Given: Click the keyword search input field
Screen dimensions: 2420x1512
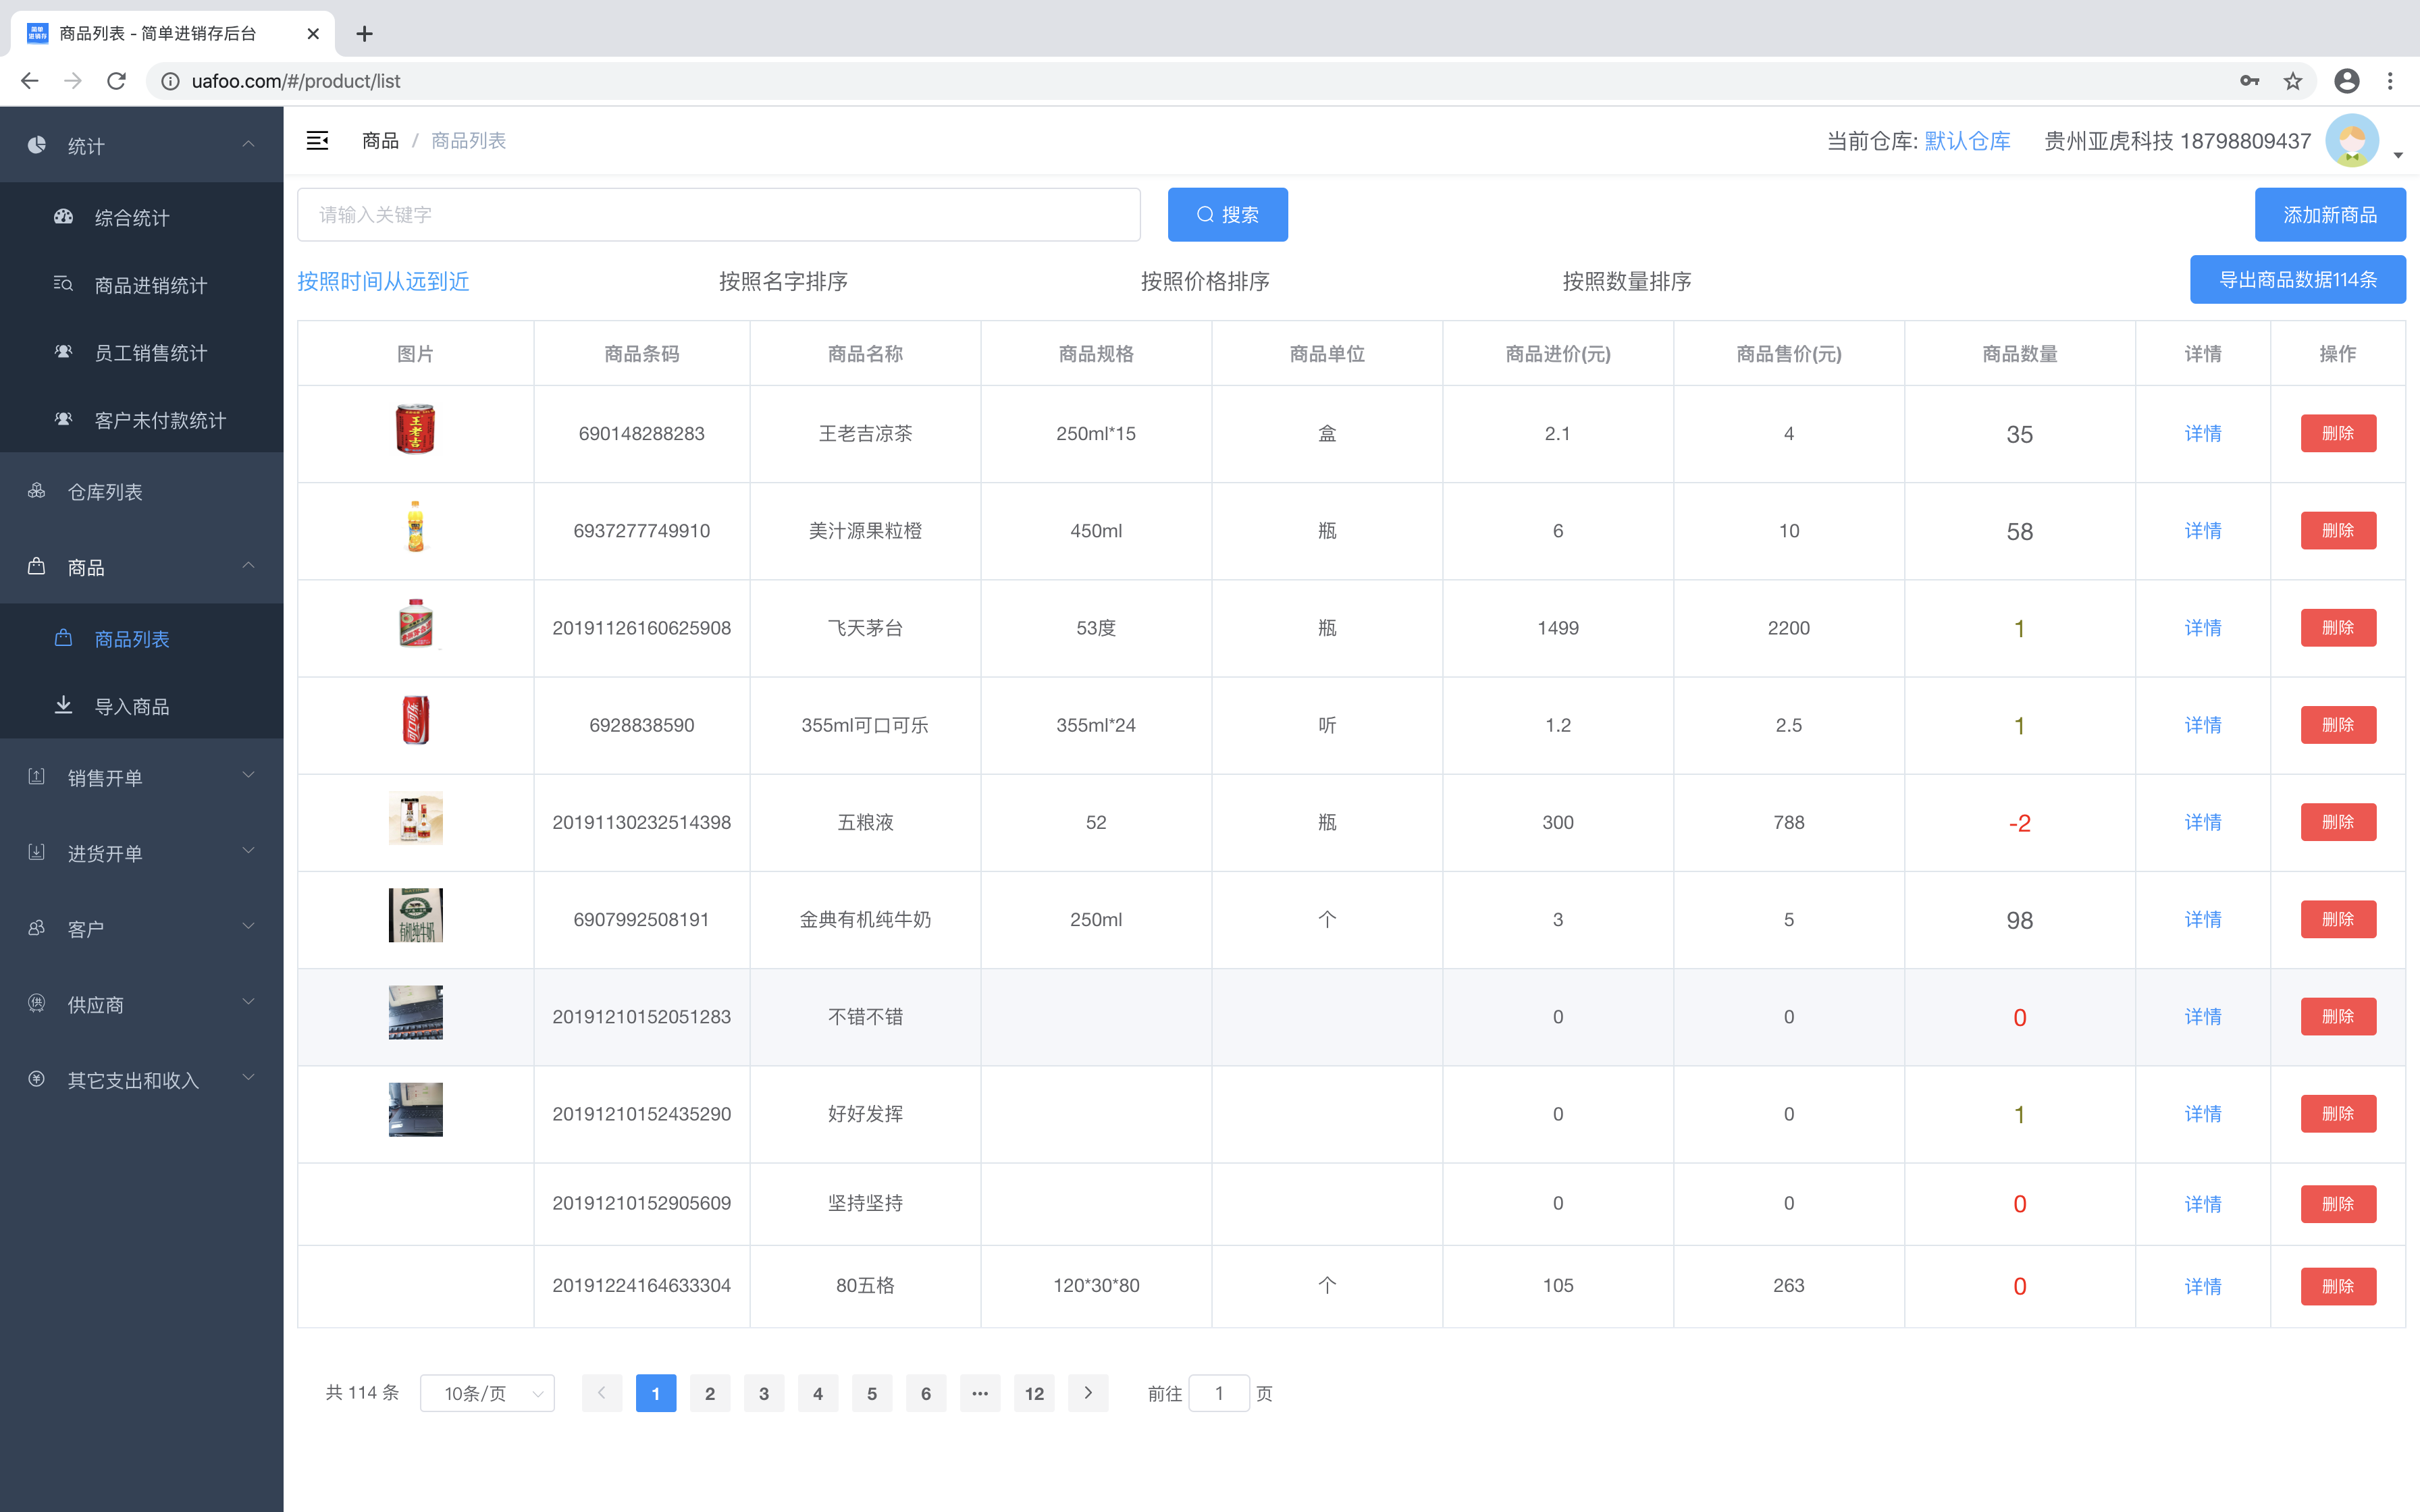Looking at the screenshot, I should point(719,215).
